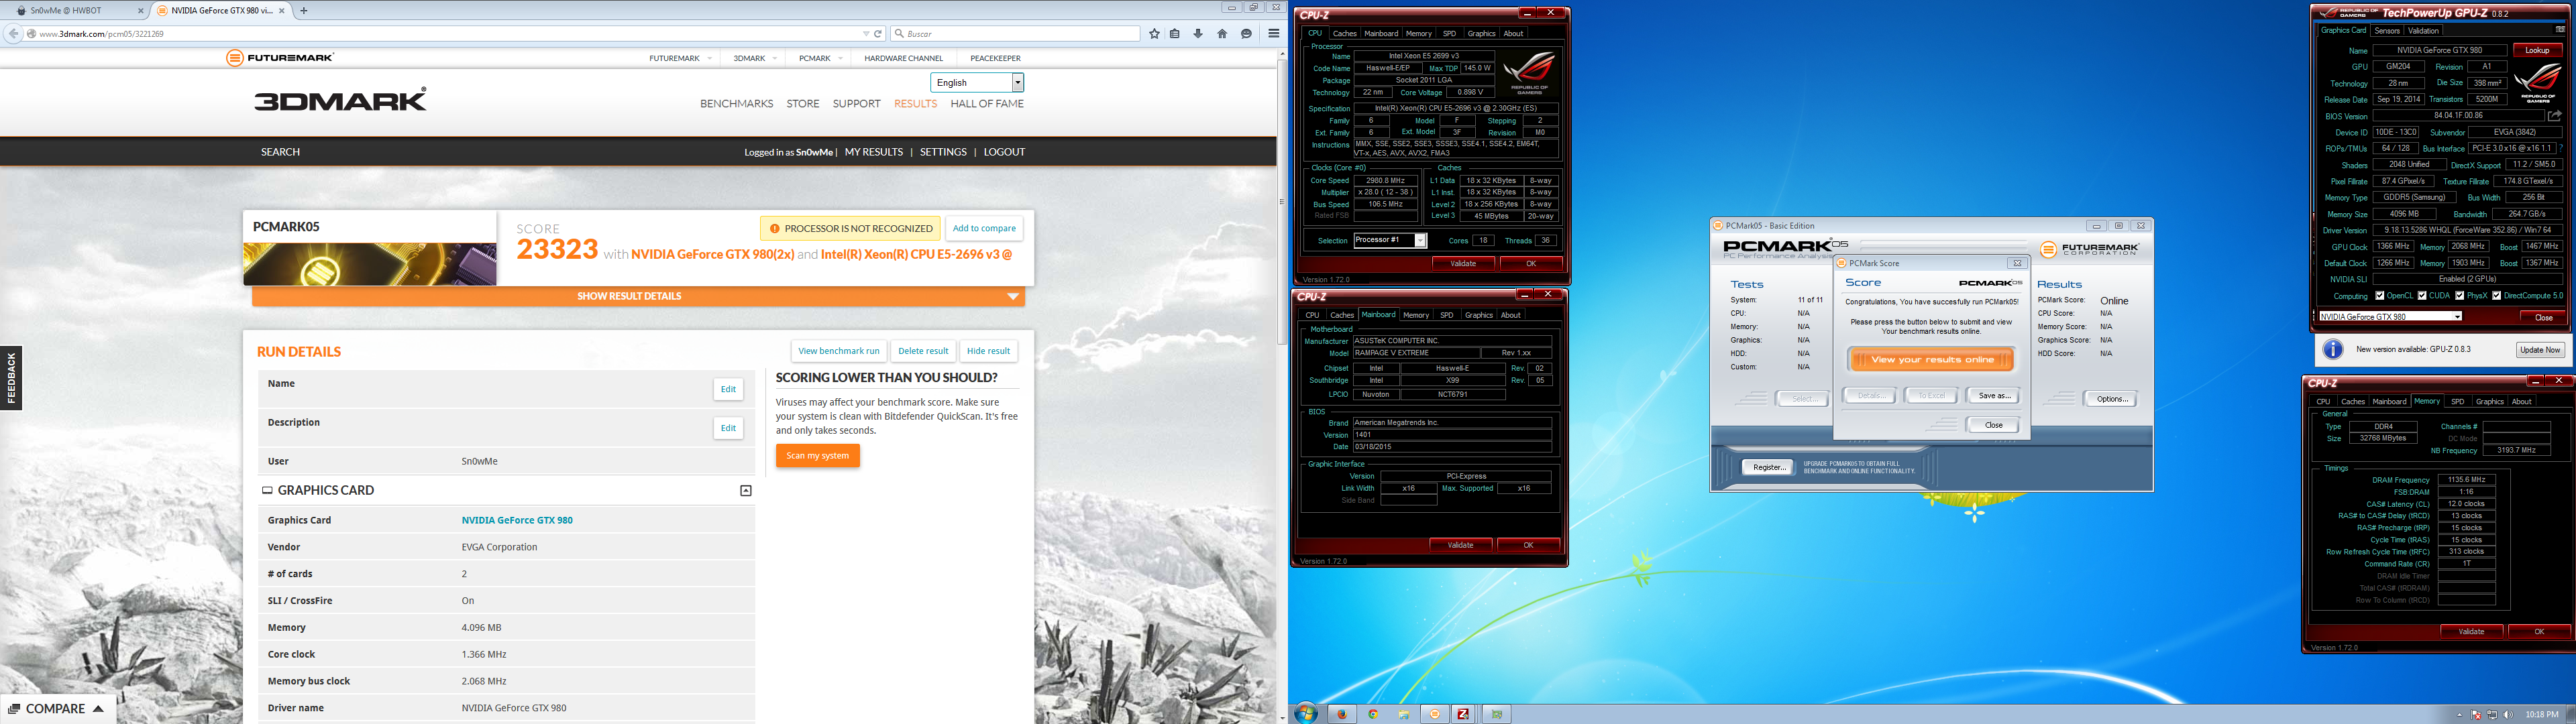Click the MY RESULTS link
The image size is (2576, 724).
[x=874, y=152]
